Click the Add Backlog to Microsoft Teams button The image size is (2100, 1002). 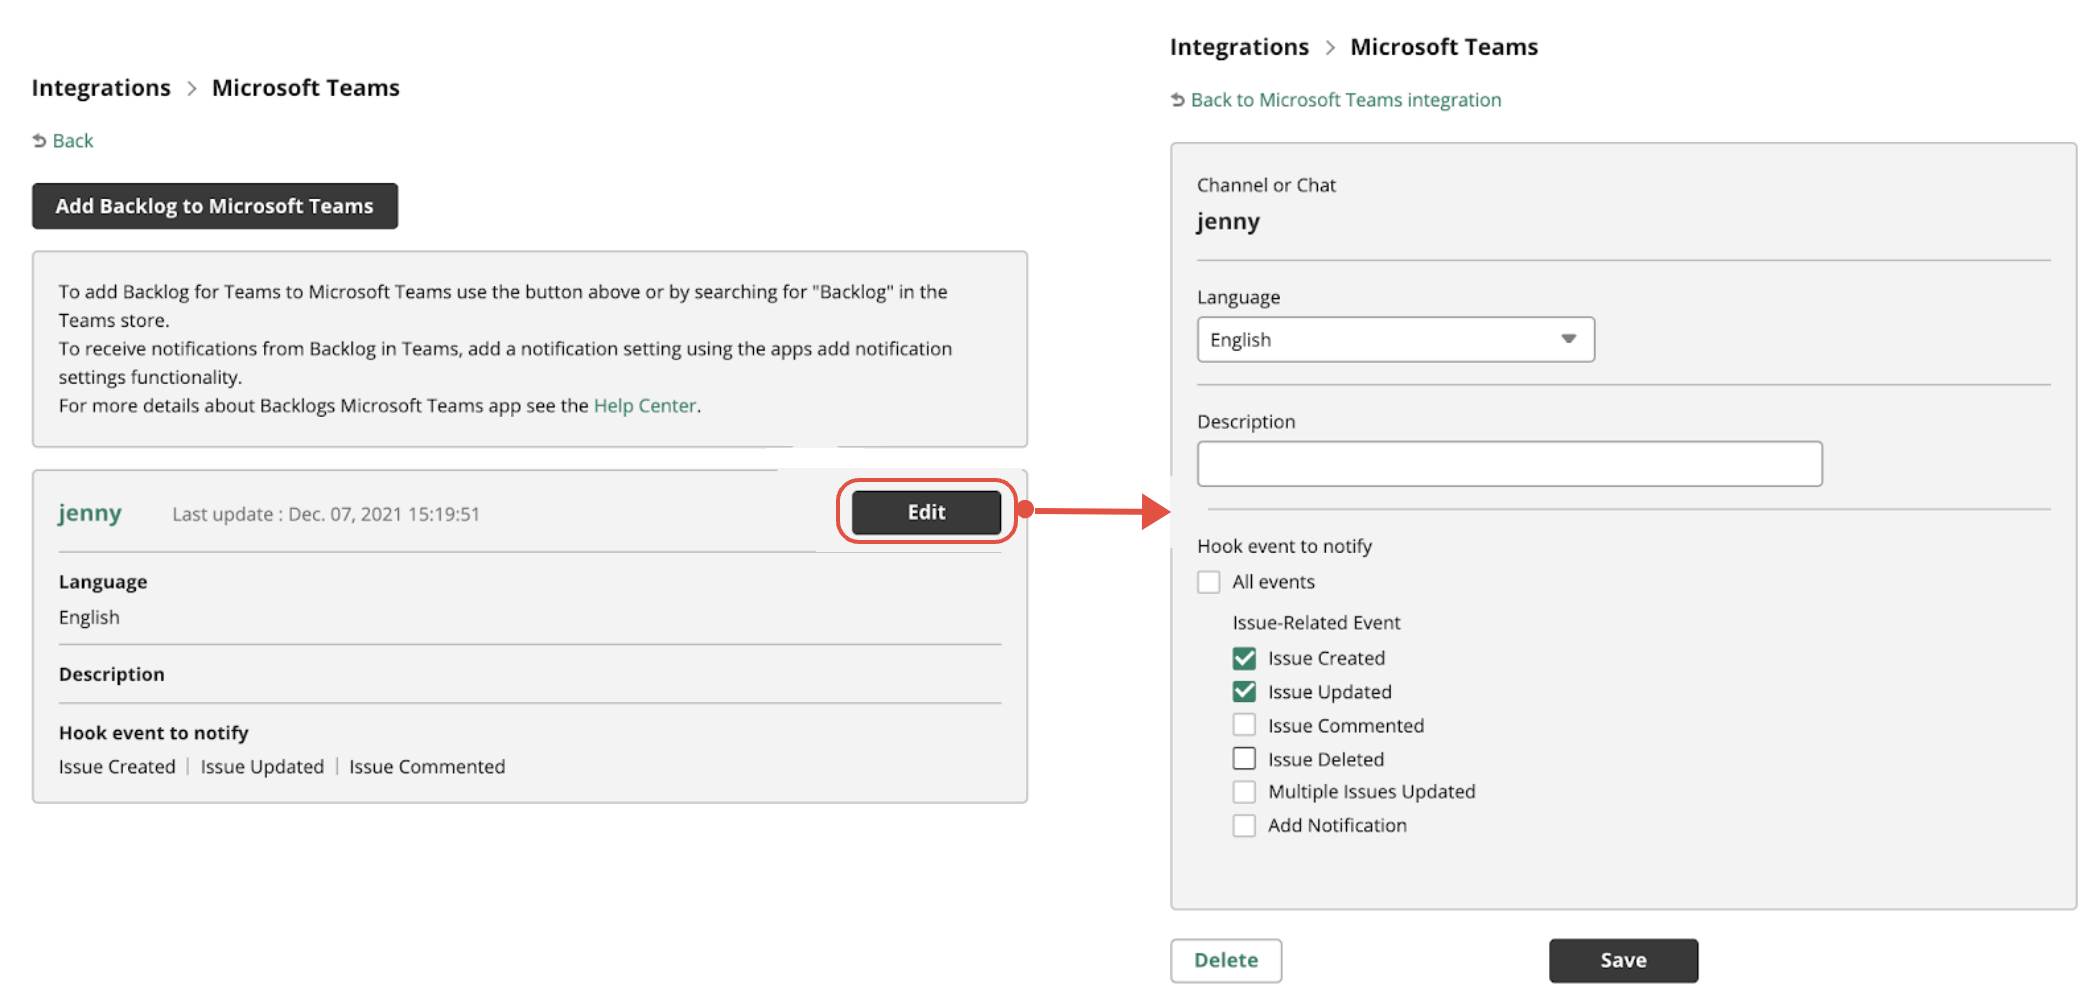click(x=215, y=206)
